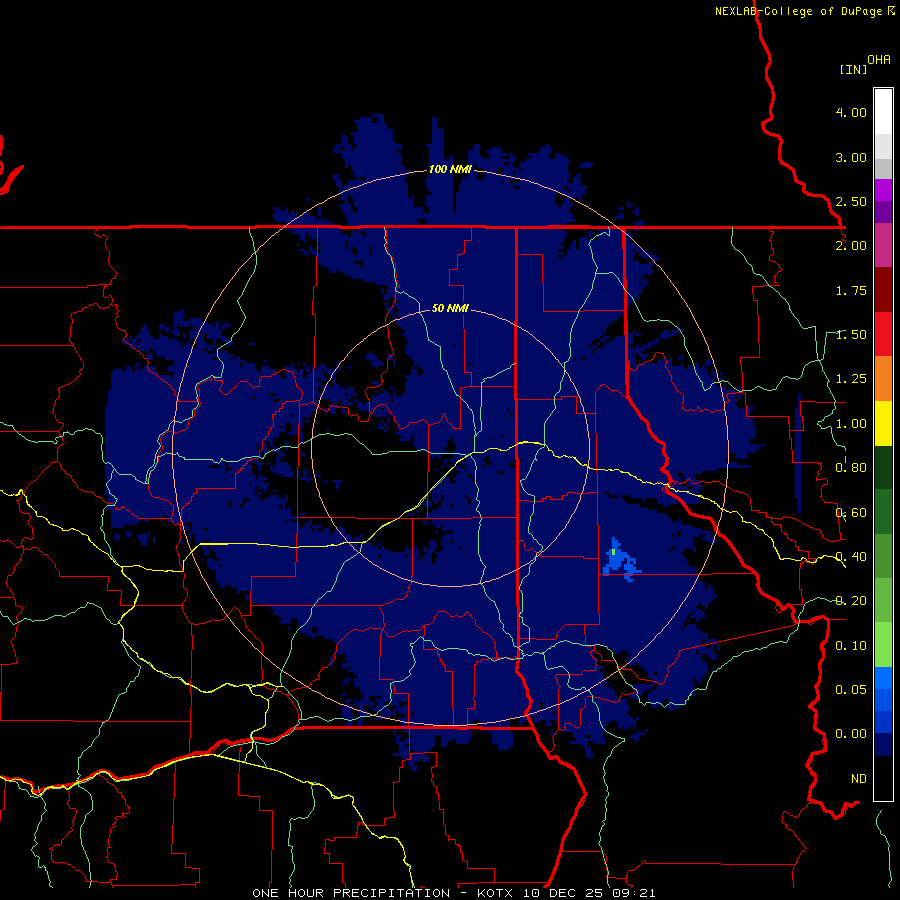
Task: Select the 1.25 legend value
Action: [851, 379]
